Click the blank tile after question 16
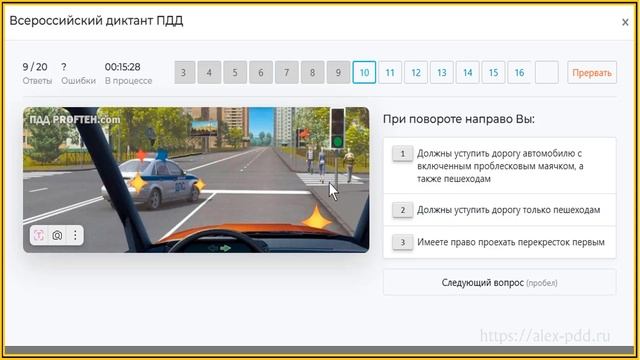 click(547, 72)
